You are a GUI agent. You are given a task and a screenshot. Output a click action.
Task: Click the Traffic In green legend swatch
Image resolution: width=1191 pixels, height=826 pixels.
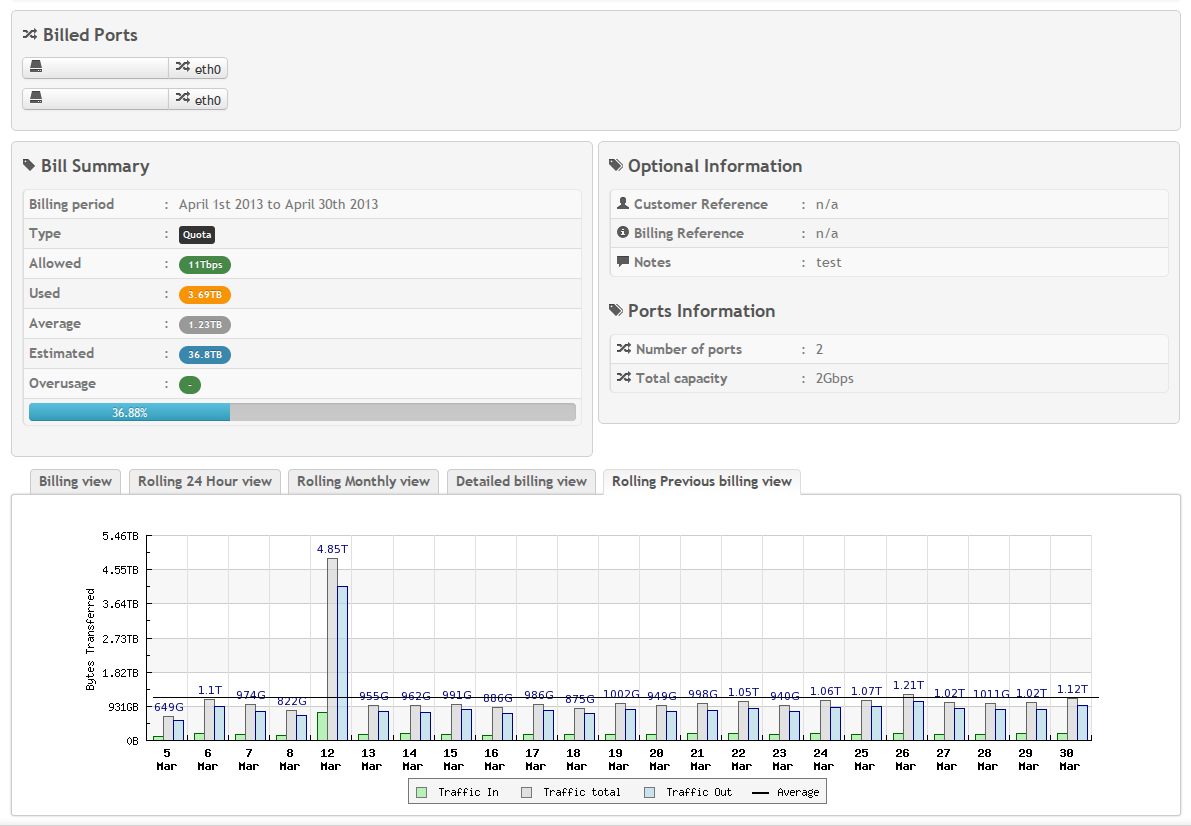(x=421, y=792)
